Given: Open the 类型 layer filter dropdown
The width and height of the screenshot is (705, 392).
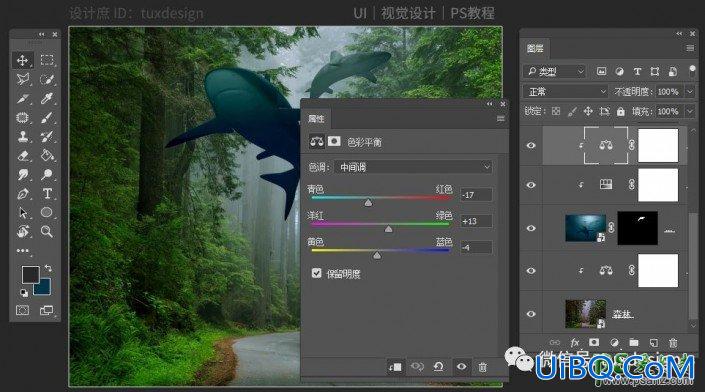Looking at the screenshot, I should pos(554,71).
